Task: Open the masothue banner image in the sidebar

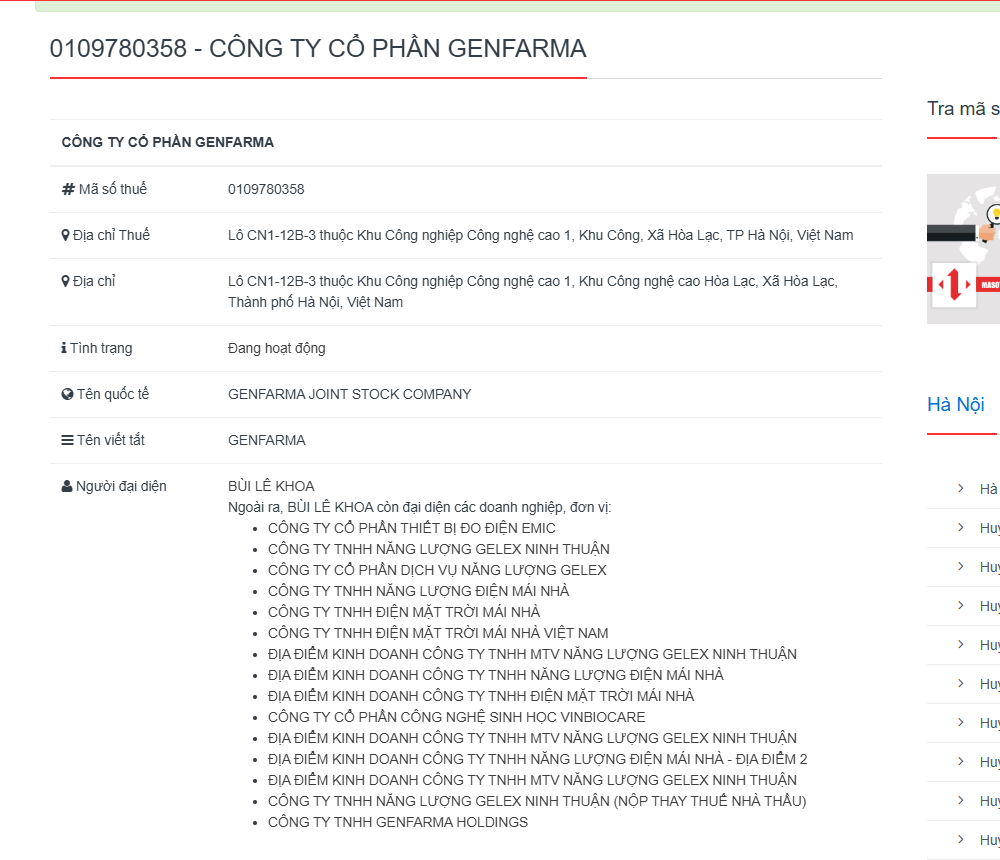Action: click(x=963, y=249)
